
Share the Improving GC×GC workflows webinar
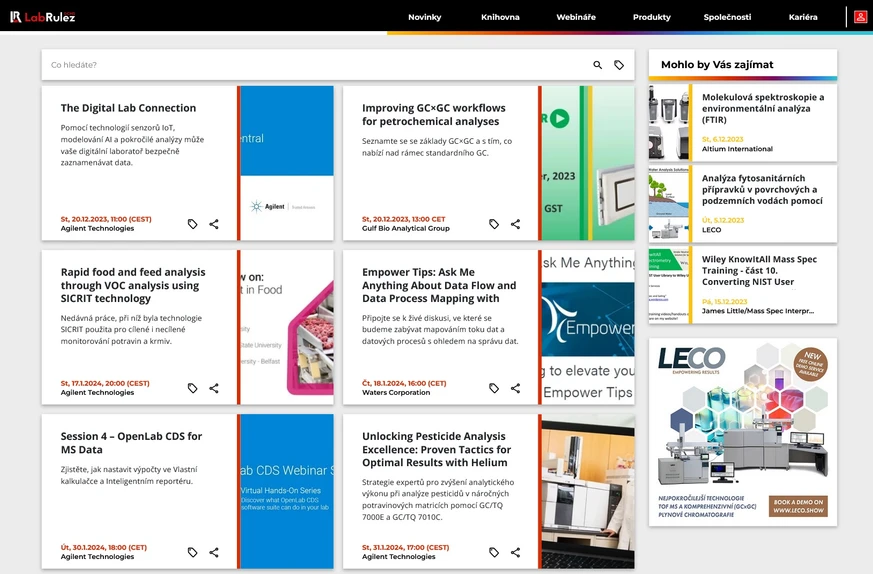pyautogui.click(x=516, y=224)
